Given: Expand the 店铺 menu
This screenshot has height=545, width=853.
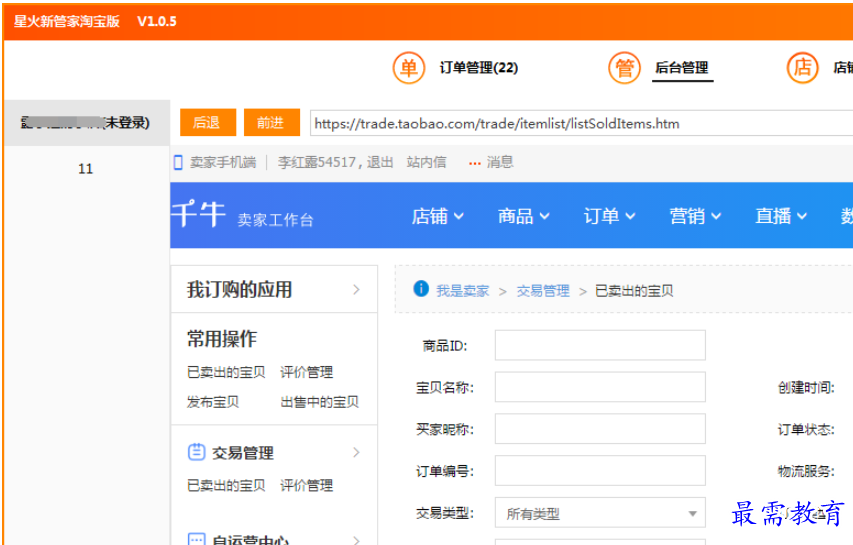Looking at the screenshot, I should [x=437, y=216].
